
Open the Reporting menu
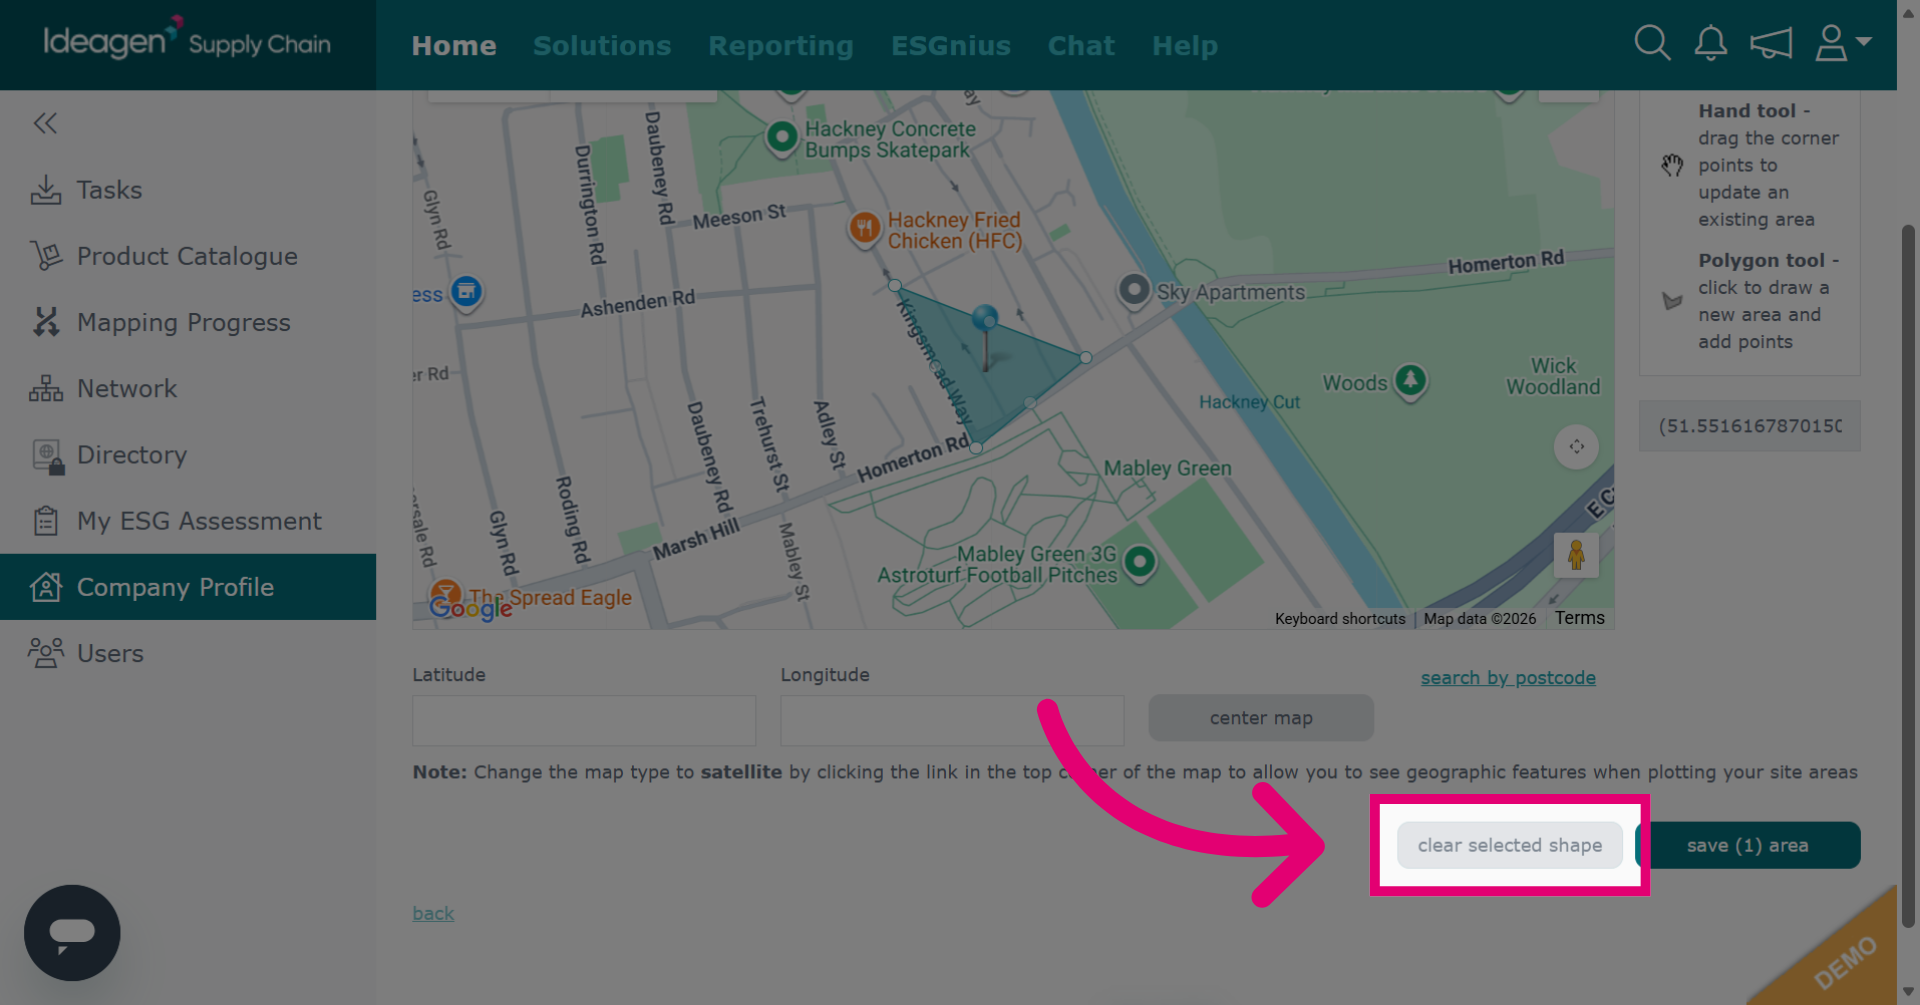coord(781,45)
